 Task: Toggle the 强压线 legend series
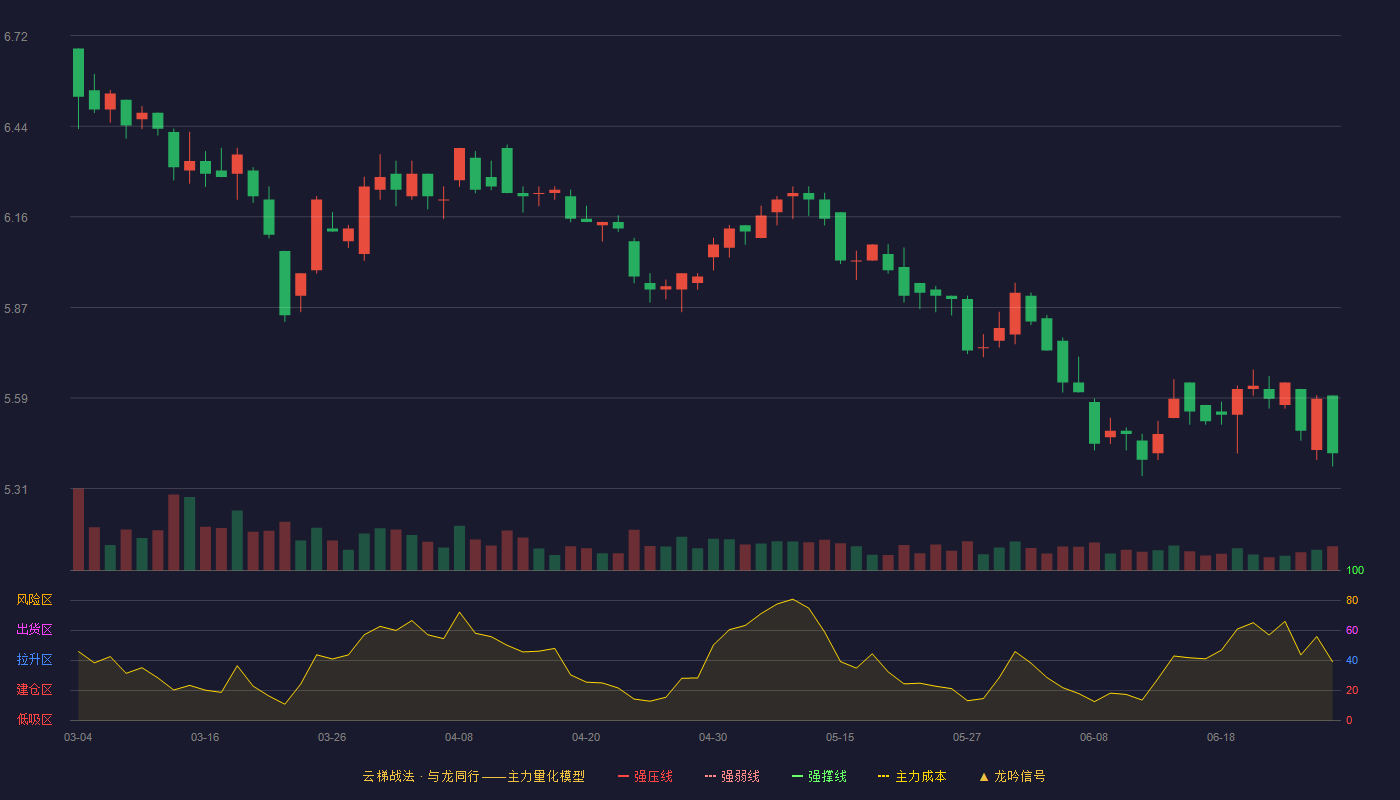point(645,776)
